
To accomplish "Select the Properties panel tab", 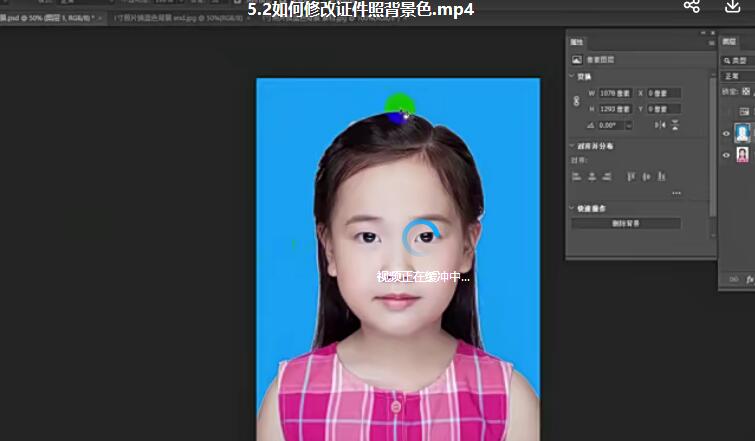I will pos(578,42).
